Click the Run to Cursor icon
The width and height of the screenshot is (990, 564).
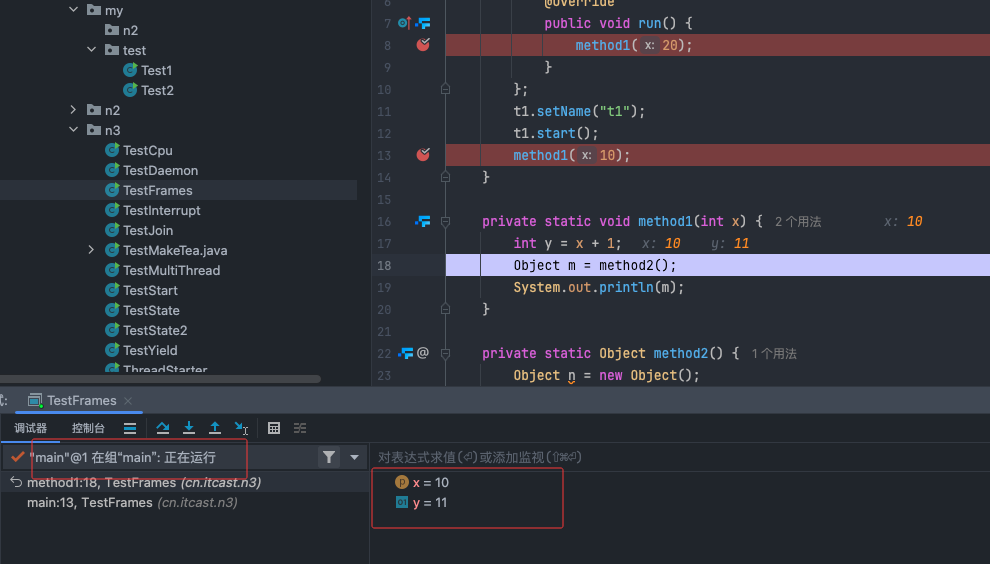coord(241,428)
